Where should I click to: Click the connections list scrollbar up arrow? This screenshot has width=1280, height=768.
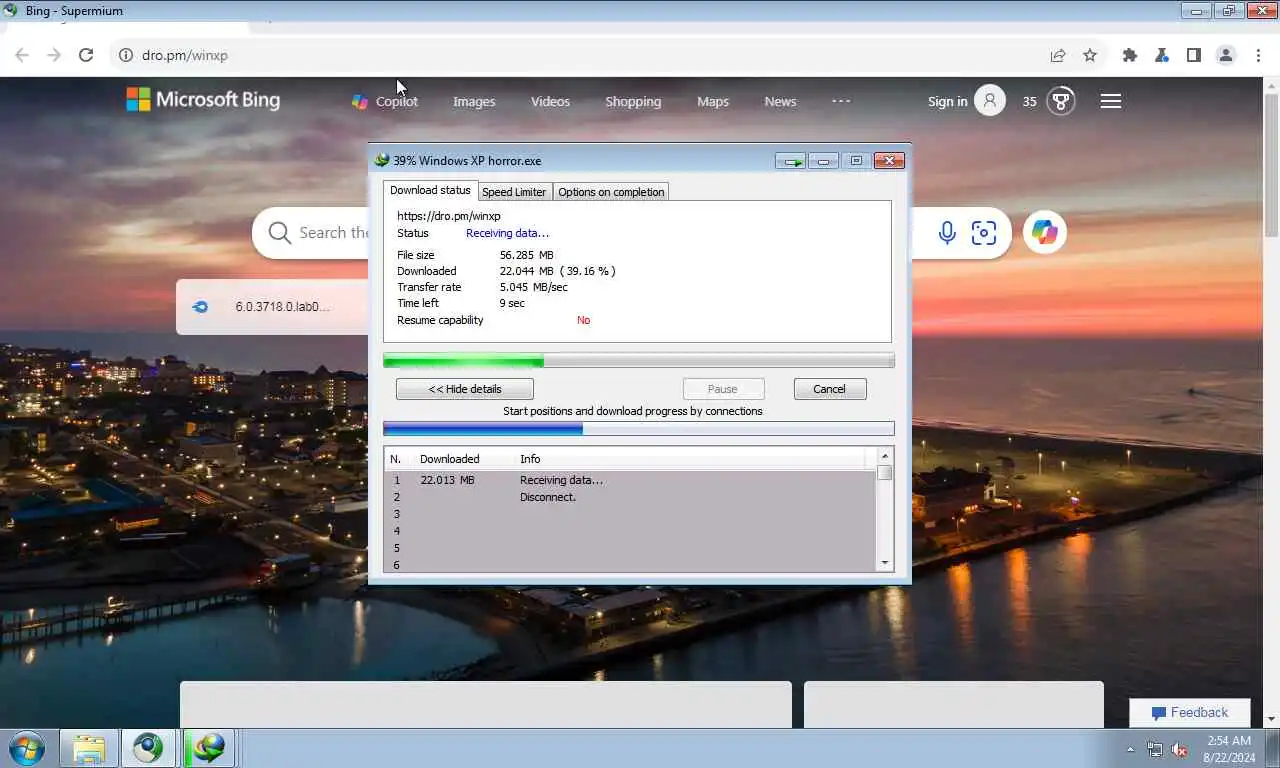[x=885, y=457]
